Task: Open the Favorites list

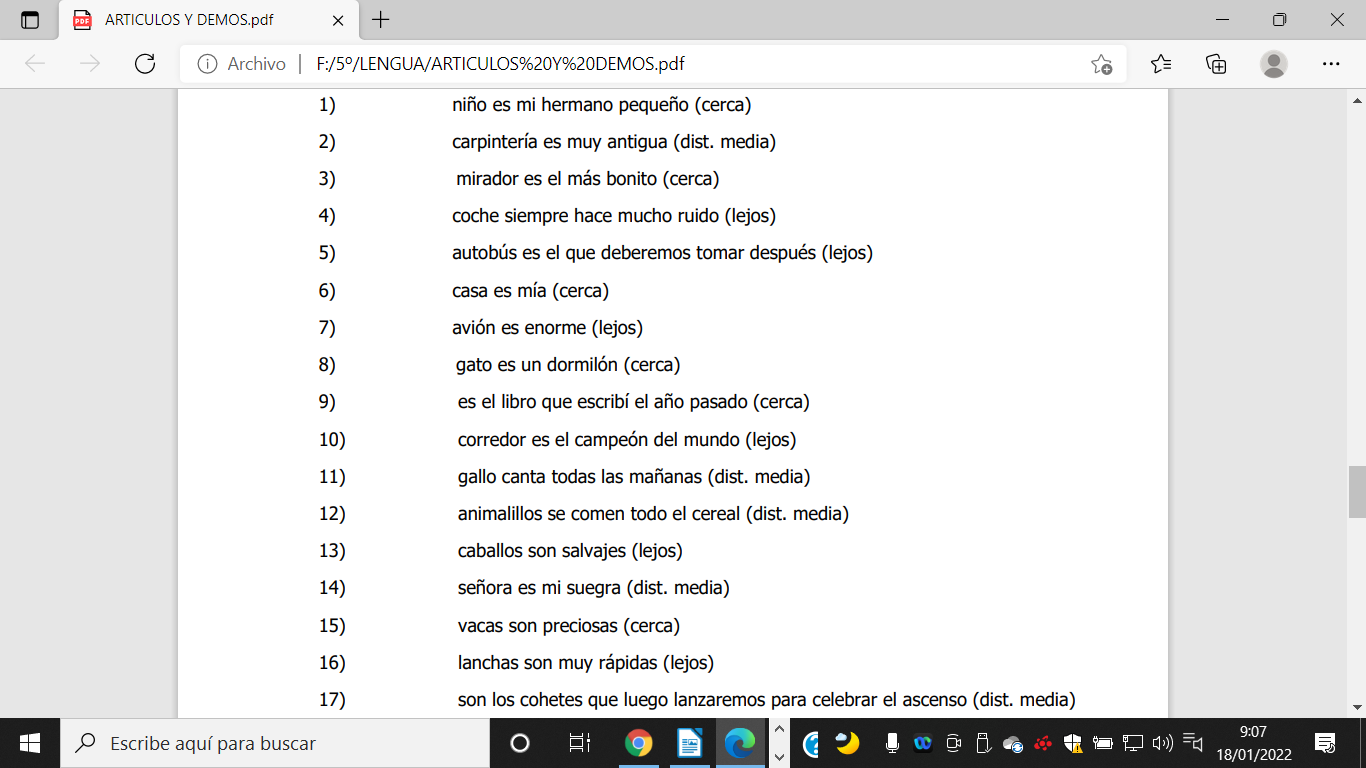Action: point(1161,64)
